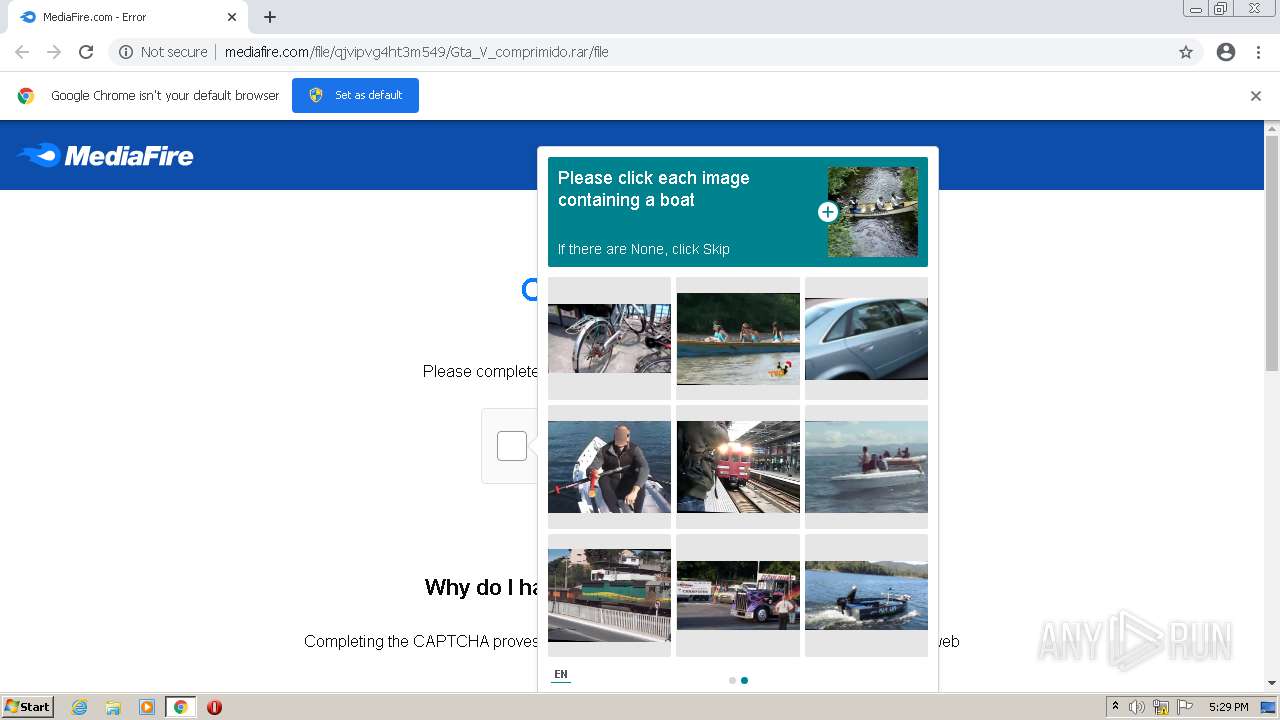Image resolution: width=1280 pixels, height=720 pixels.
Task: Click the browser back arrow
Action: tap(22, 52)
